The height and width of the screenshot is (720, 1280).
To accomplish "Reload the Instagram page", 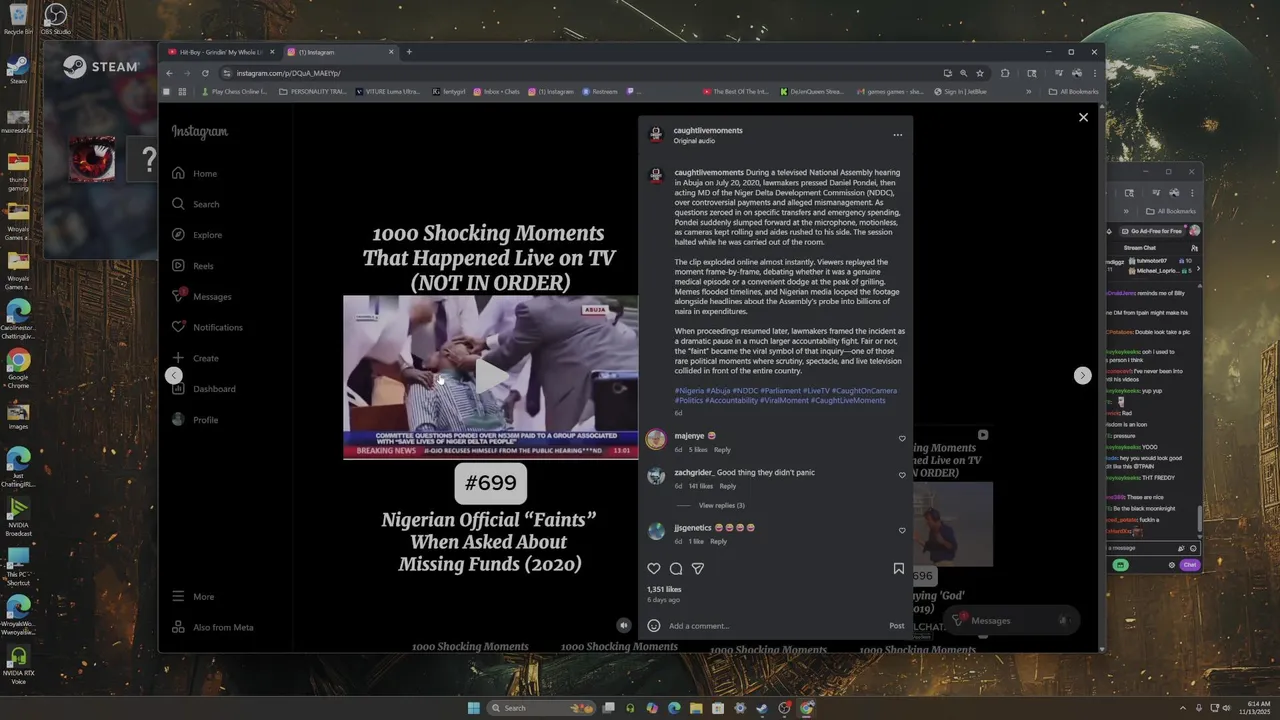I will click(x=205, y=73).
